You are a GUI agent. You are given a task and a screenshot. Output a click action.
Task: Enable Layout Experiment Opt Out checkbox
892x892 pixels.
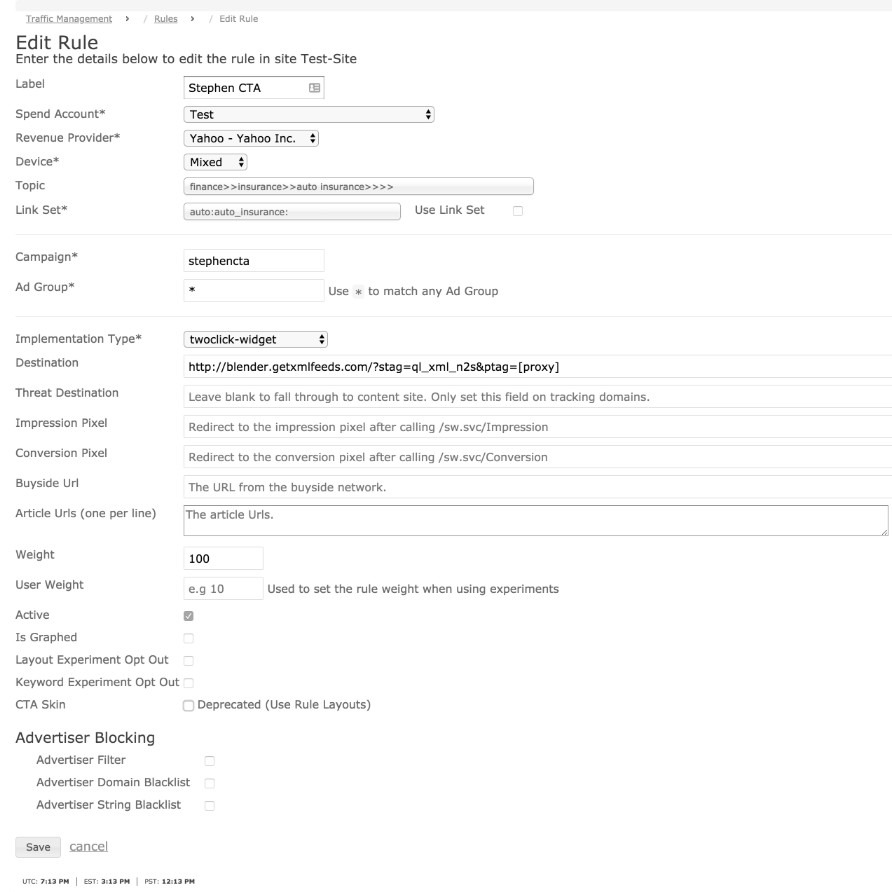(189, 661)
